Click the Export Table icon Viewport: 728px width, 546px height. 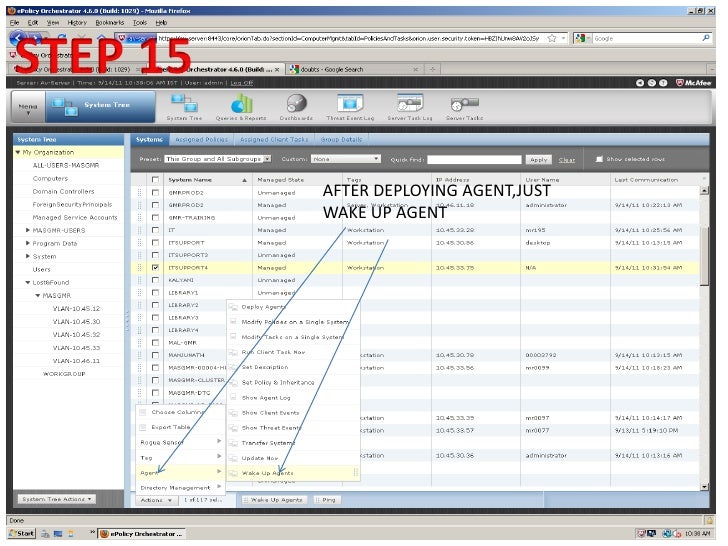[x=143, y=427]
